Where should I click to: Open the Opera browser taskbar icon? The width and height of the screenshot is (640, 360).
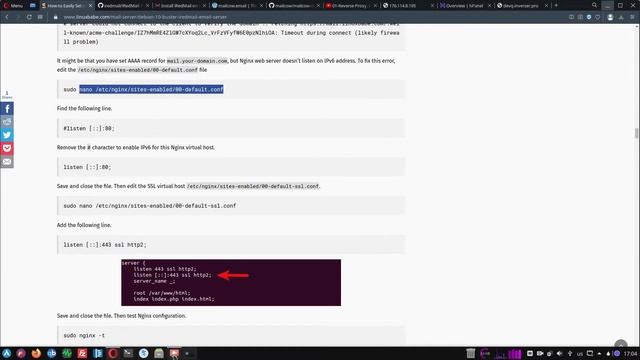pos(113,353)
